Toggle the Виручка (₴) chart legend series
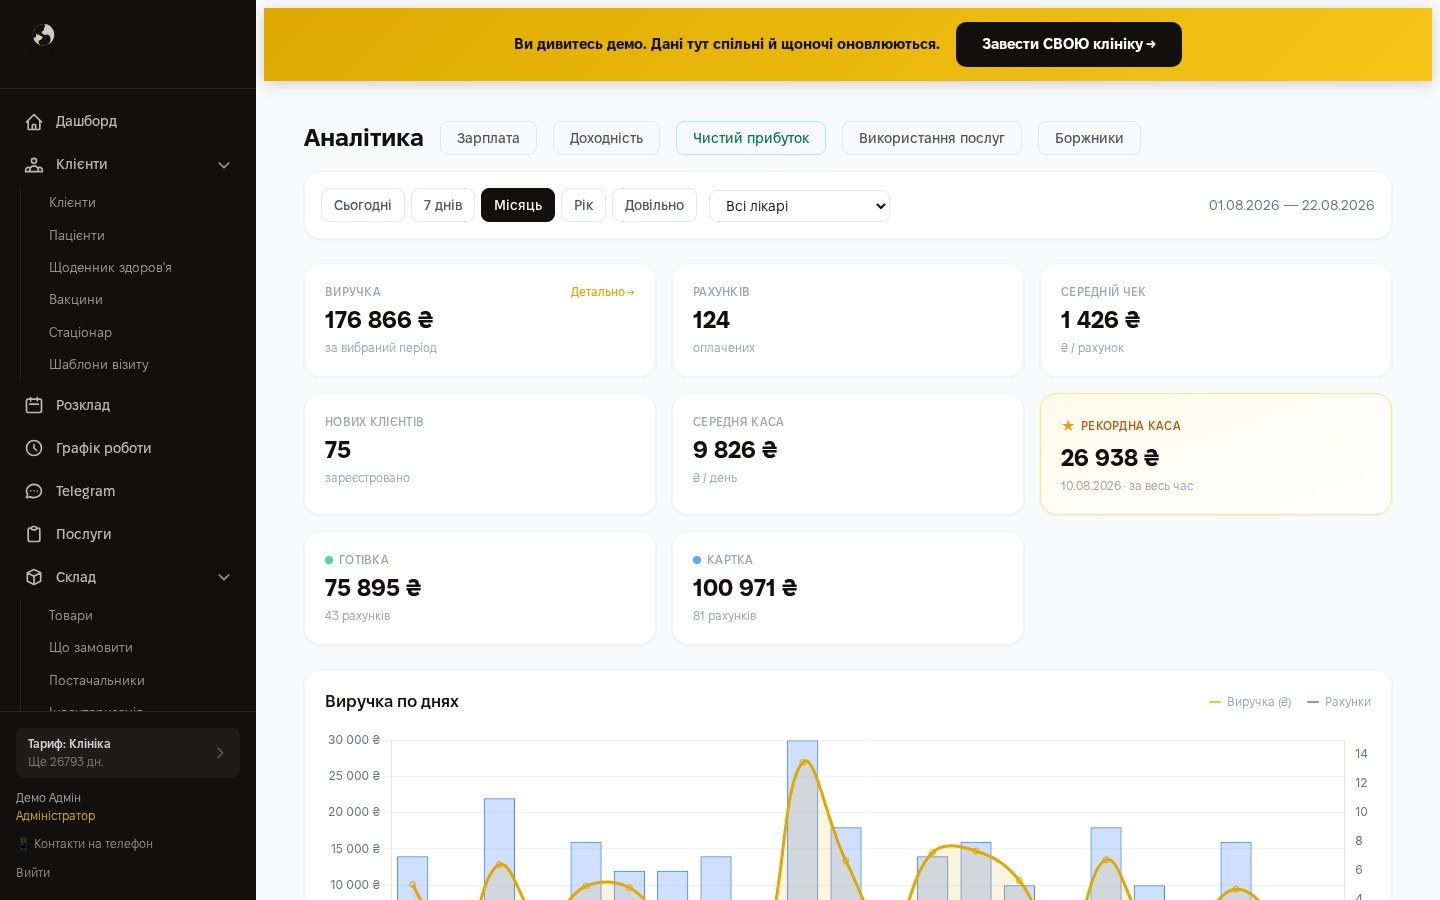 coord(1250,702)
